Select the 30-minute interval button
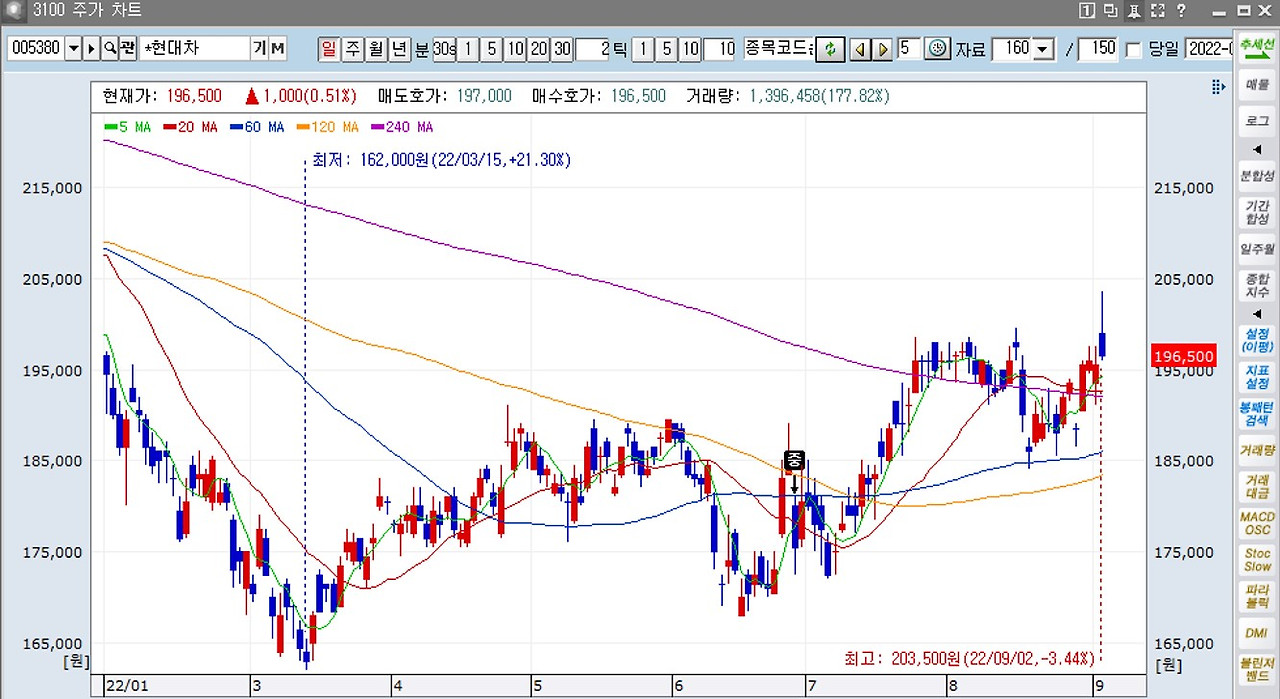Image resolution: width=1280 pixels, height=699 pixels. pyautogui.click(x=563, y=48)
